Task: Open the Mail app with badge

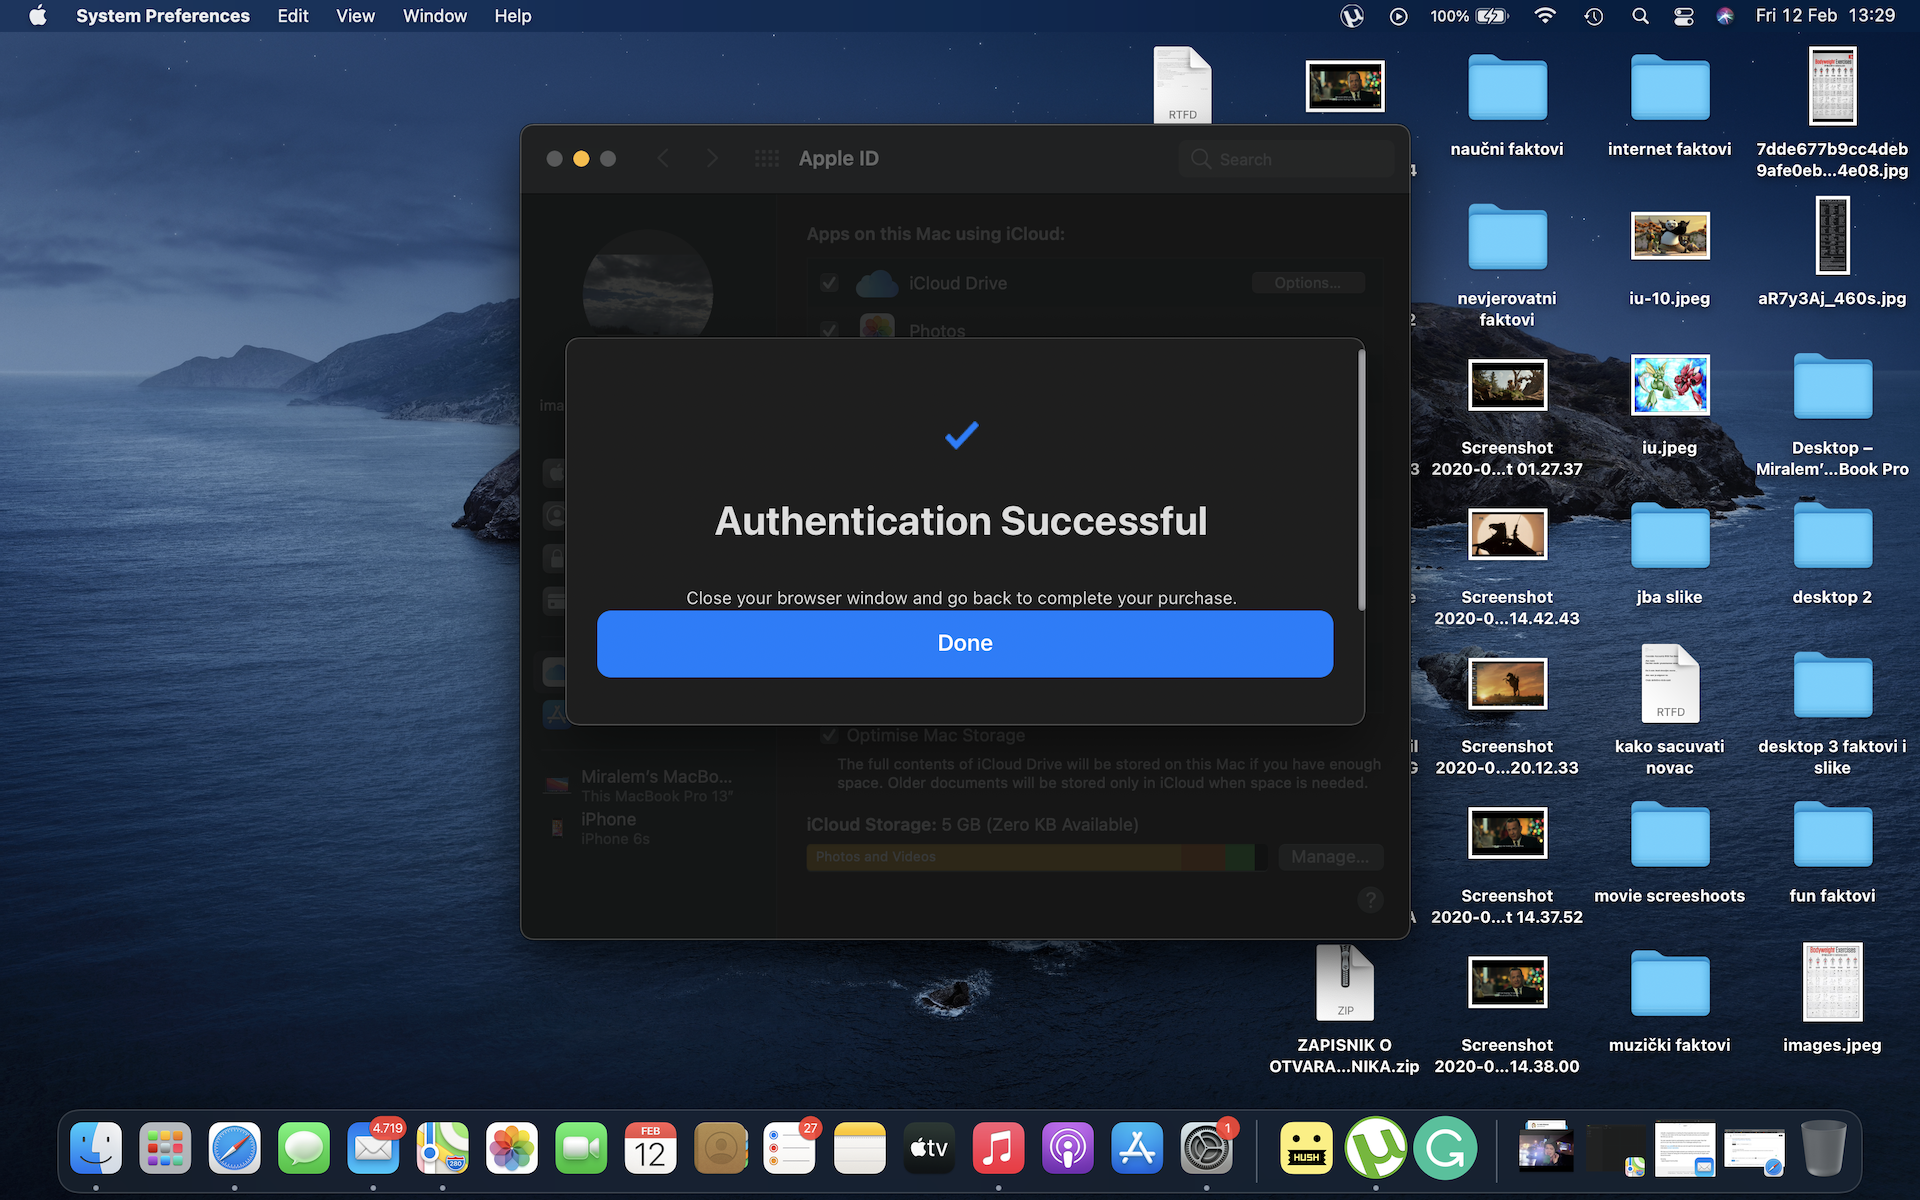Action: (373, 1148)
